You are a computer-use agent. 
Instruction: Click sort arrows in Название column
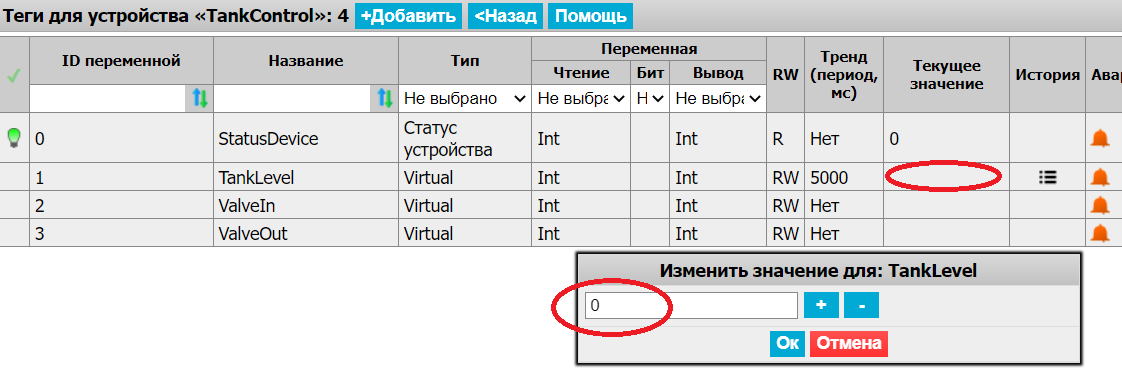(x=385, y=98)
